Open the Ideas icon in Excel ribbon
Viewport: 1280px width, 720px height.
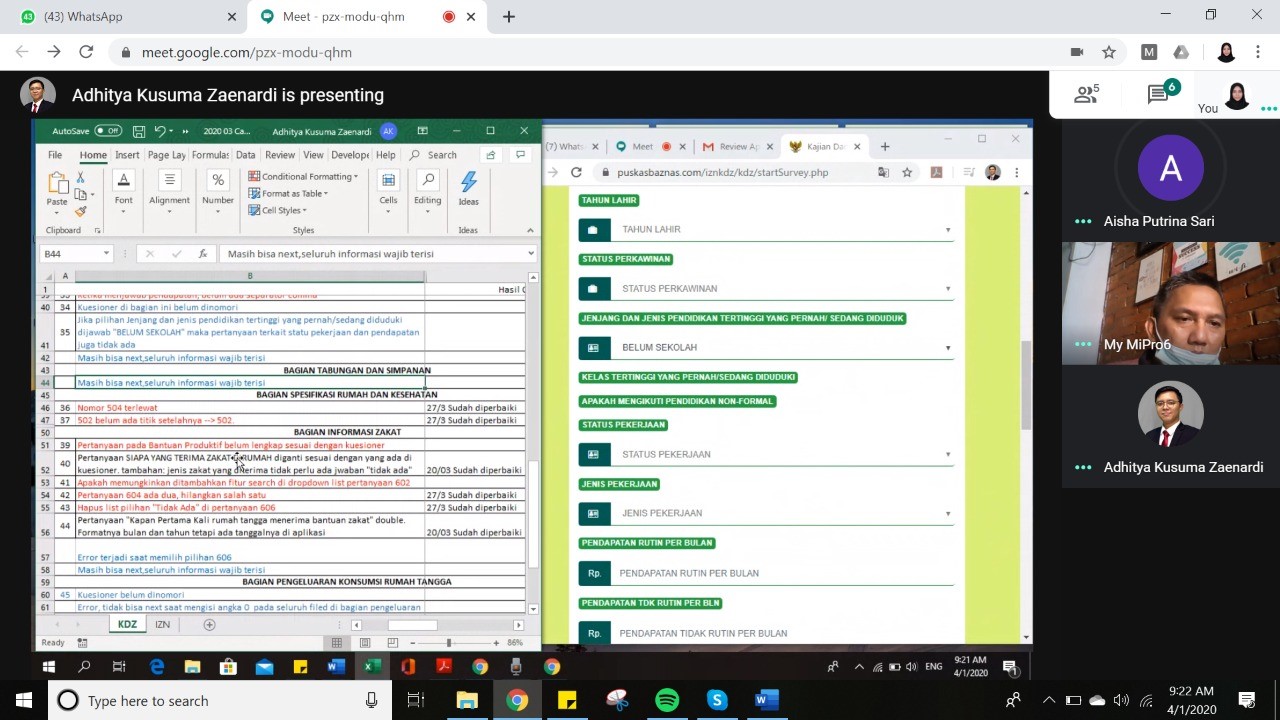[468, 187]
